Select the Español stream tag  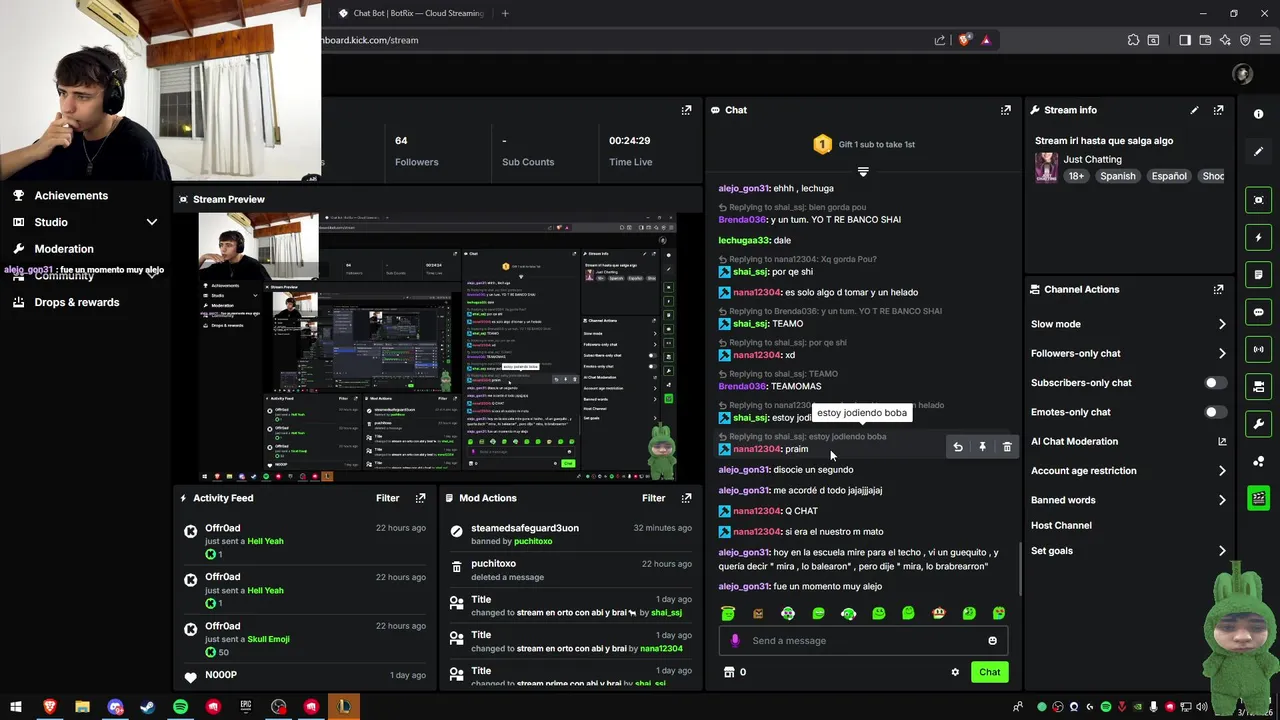[1168, 176]
